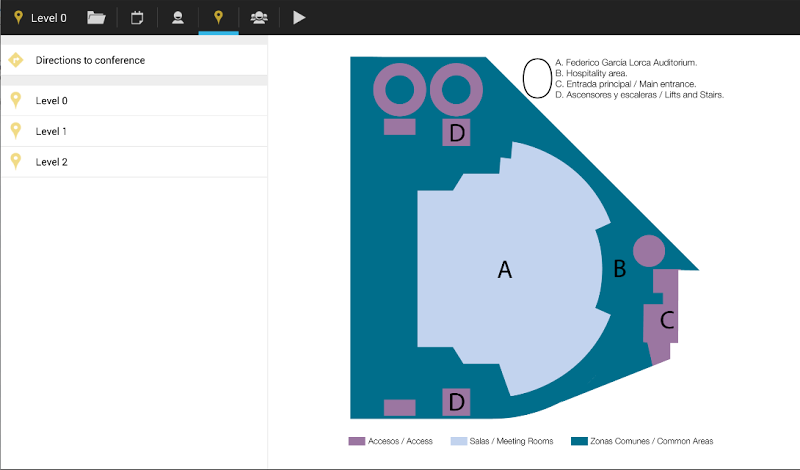Select the highlighted map pin tab icon
The image size is (800, 470).
pos(218,17)
